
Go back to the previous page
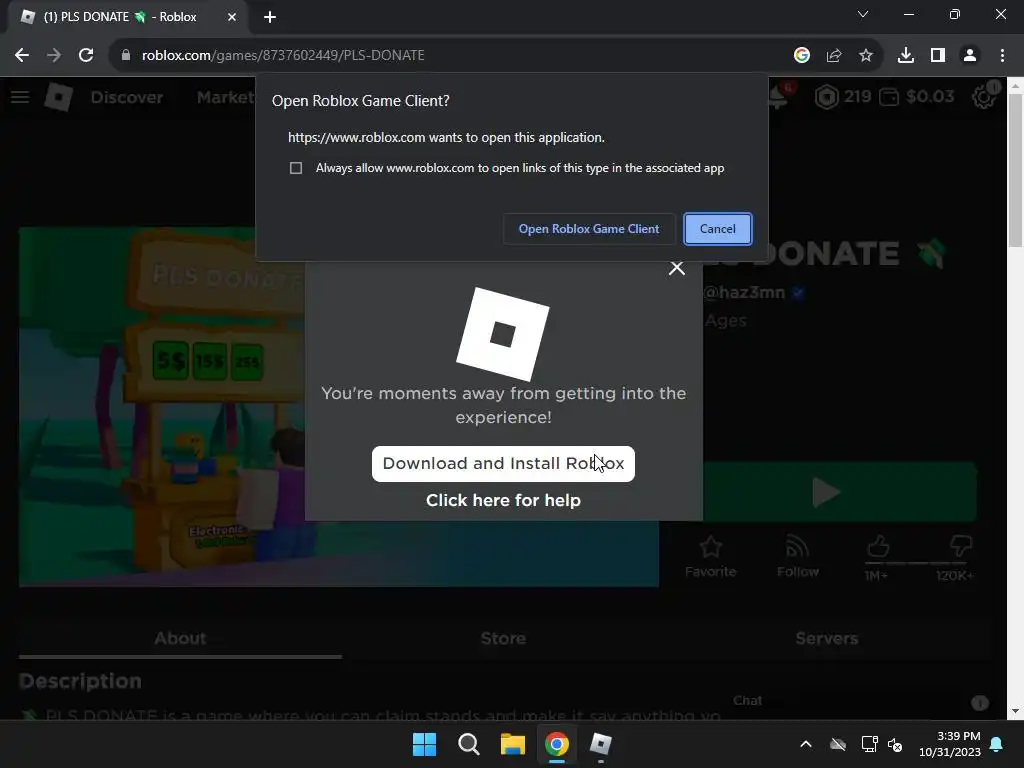[x=22, y=56]
